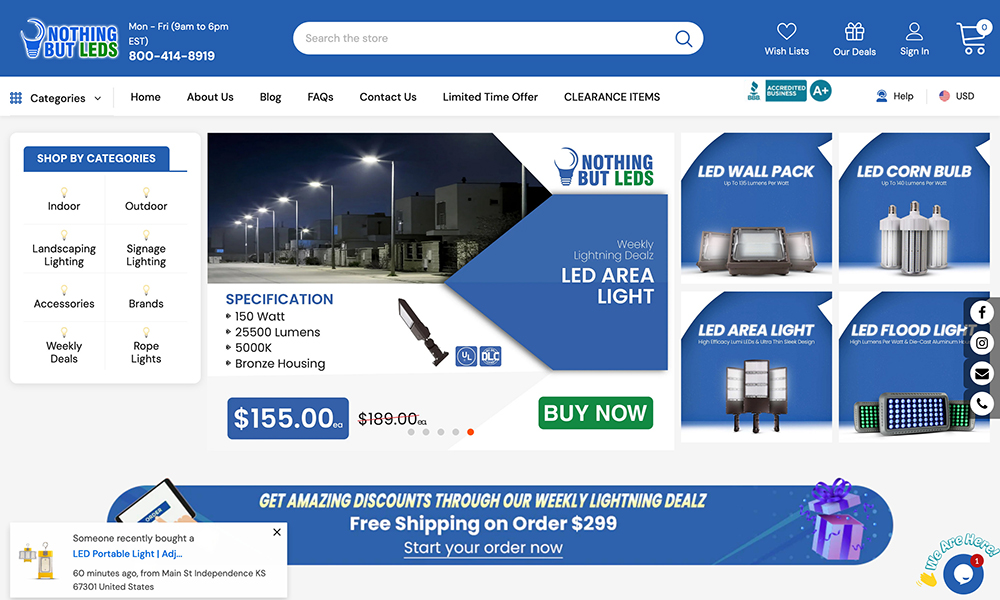Image resolution: width=1000 pixels, height=600 pixels.
Task: Follow the Start your order now link
Action: (483, 548)
